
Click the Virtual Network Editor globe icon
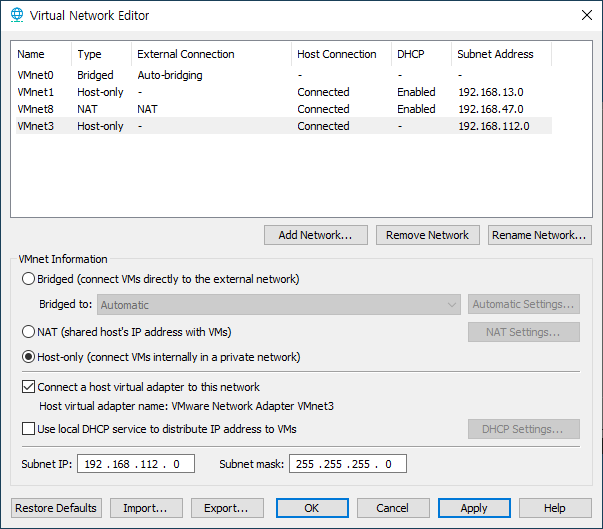click(x=17, y=15)
